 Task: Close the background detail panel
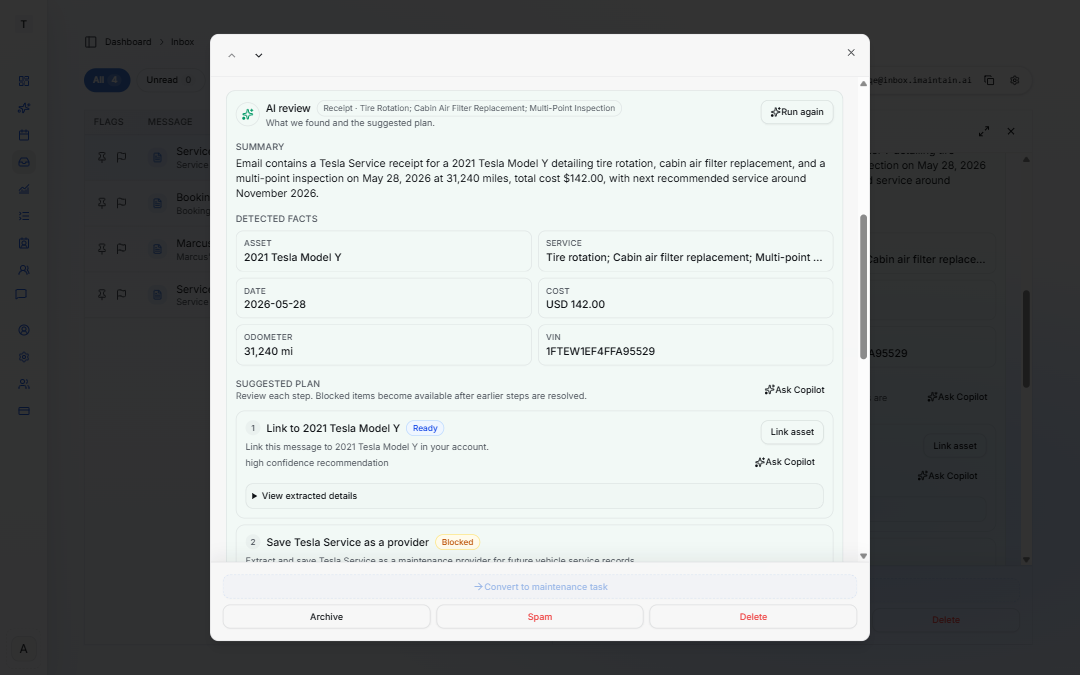[1010, 131]
